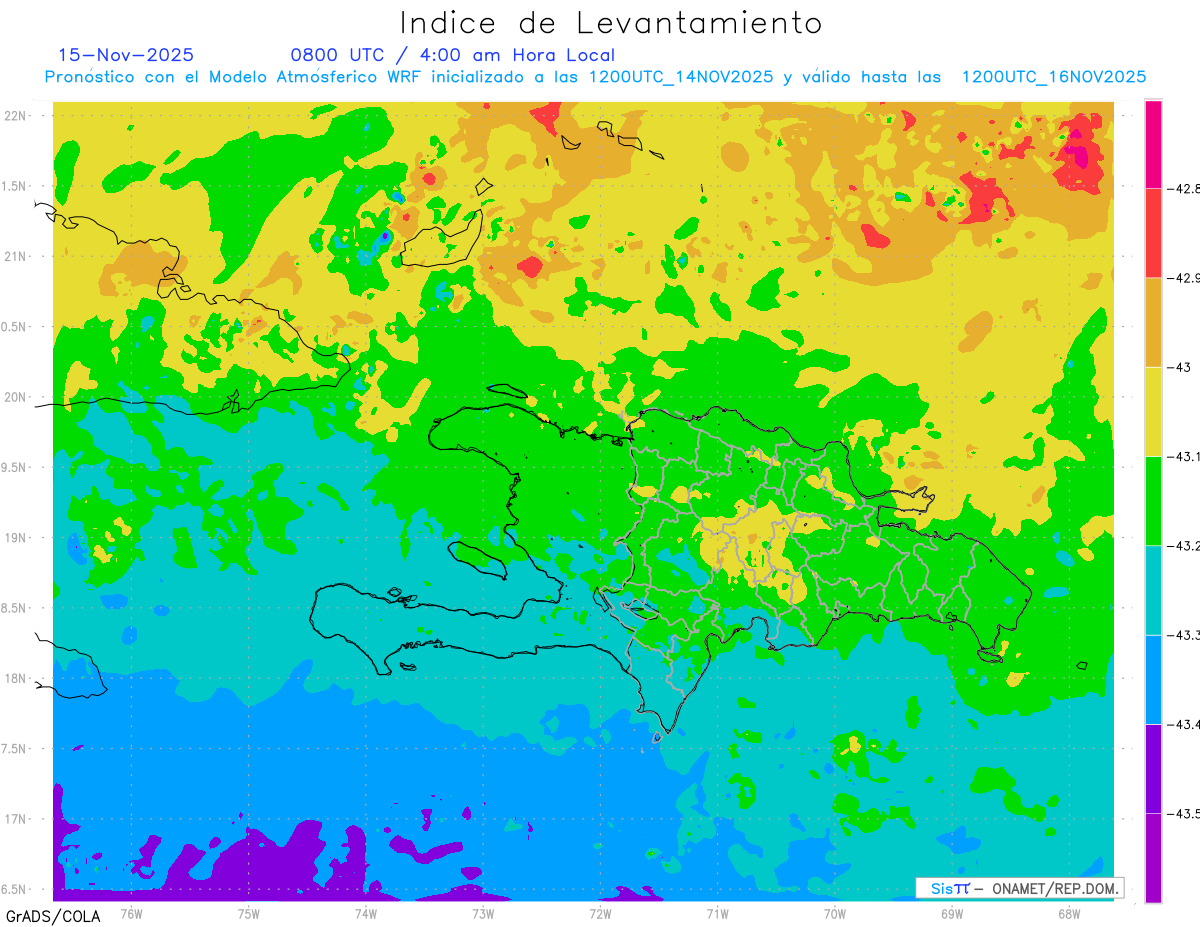Screen dimensions: 1200x927
Task: Select the 20N latitude label
Action: click(17, 397)
